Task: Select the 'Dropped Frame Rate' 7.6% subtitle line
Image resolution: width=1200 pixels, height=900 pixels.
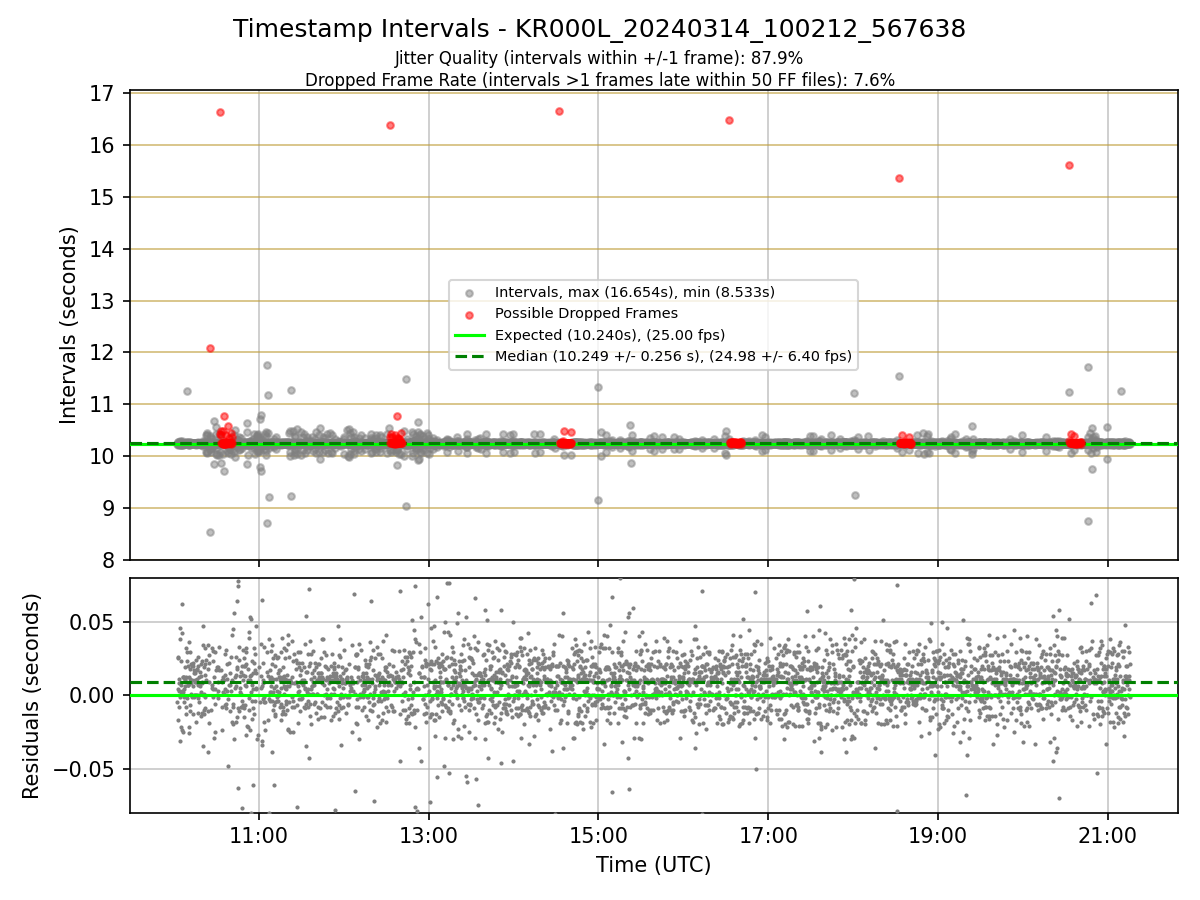Action: (599, 80)
